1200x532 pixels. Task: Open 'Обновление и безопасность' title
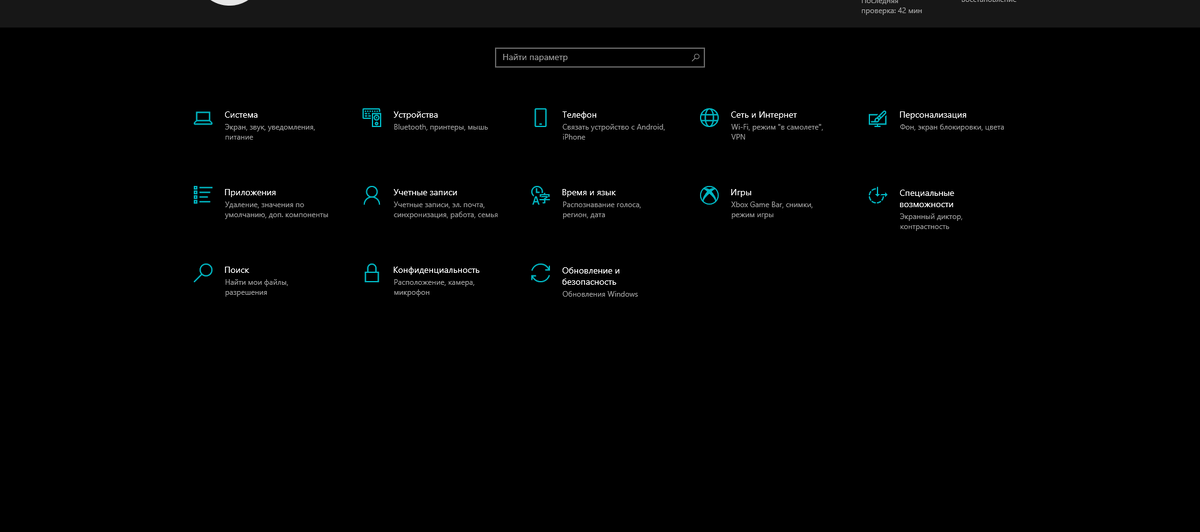coord(591,276)
